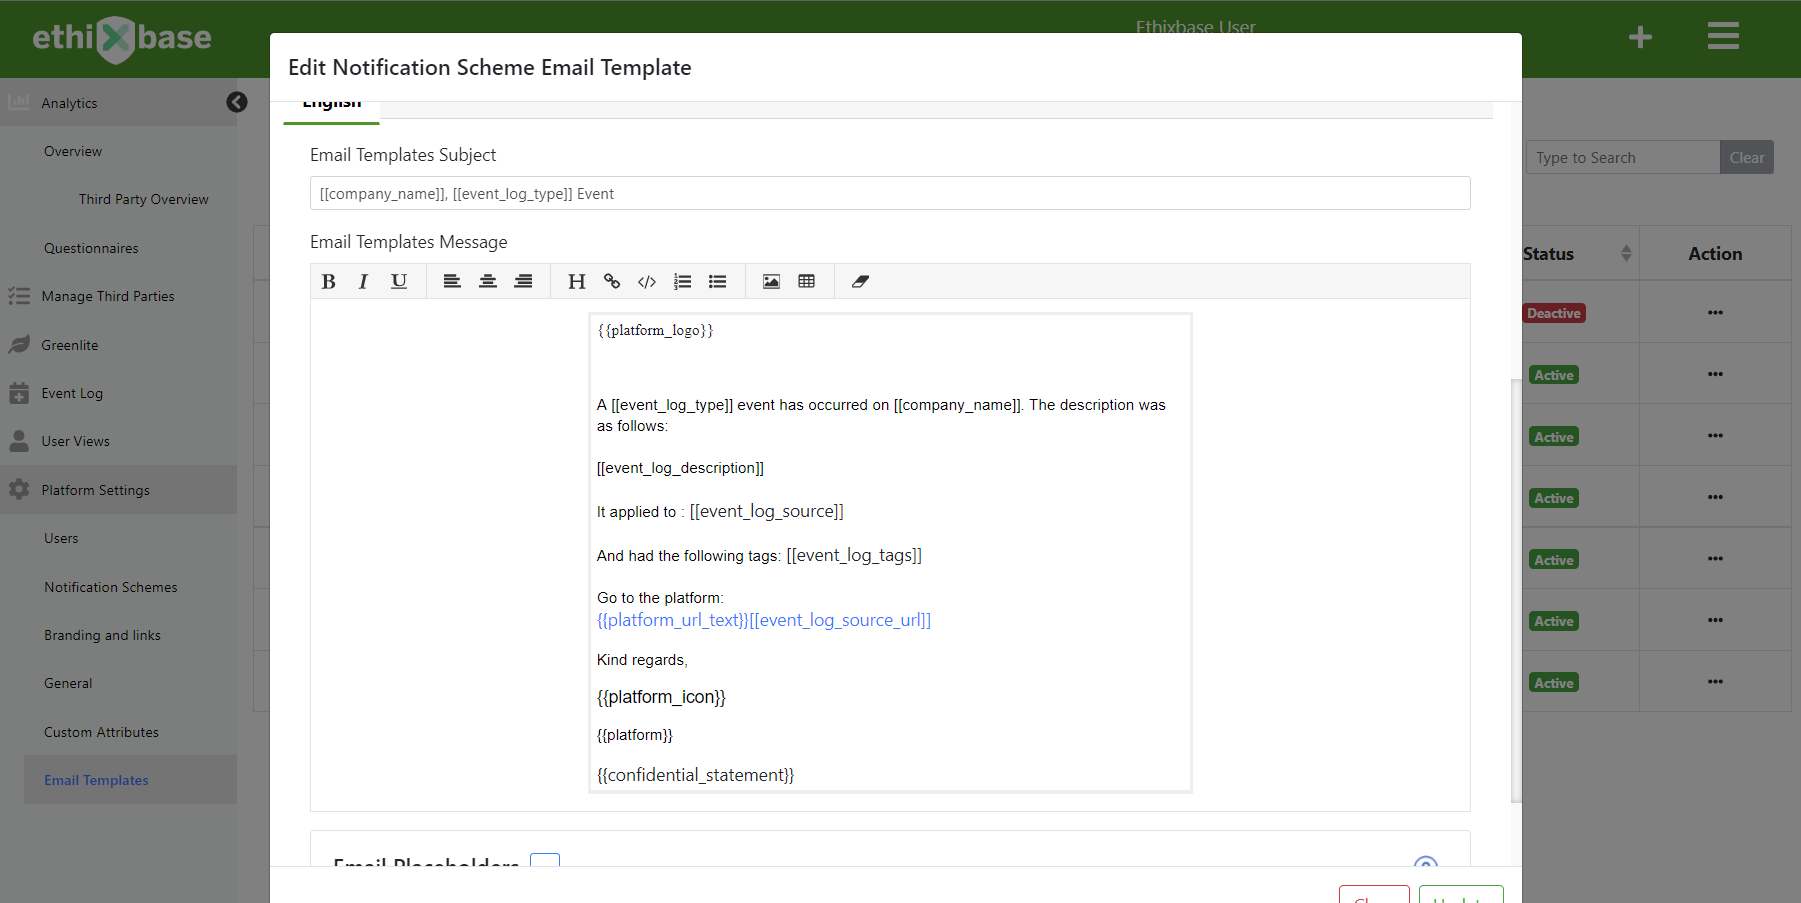Screen dimensions: 1801x903
Task: Click the Deactive status badge
Action: tap(1554, 313)
